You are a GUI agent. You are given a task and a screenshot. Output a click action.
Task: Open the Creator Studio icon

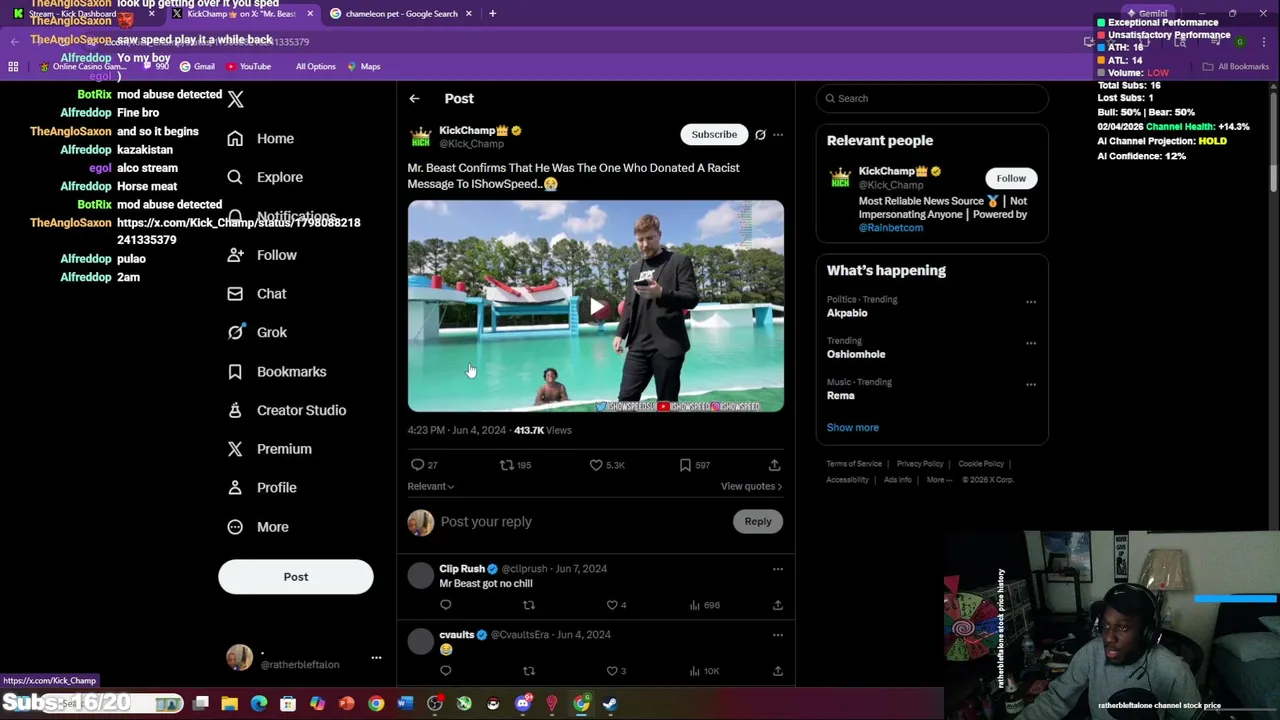click(x=235, y=410)
